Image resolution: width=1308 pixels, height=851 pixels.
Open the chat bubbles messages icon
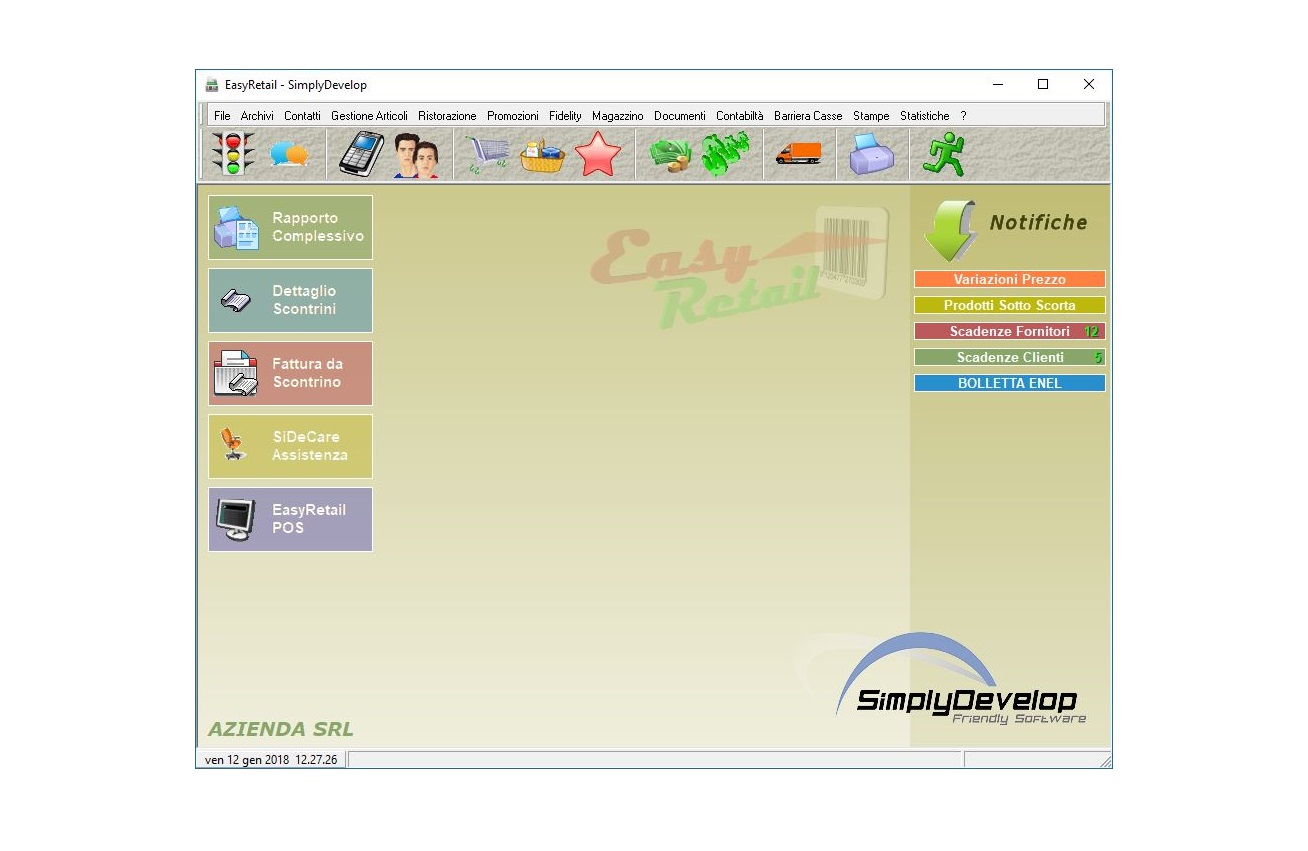(290, 155)
